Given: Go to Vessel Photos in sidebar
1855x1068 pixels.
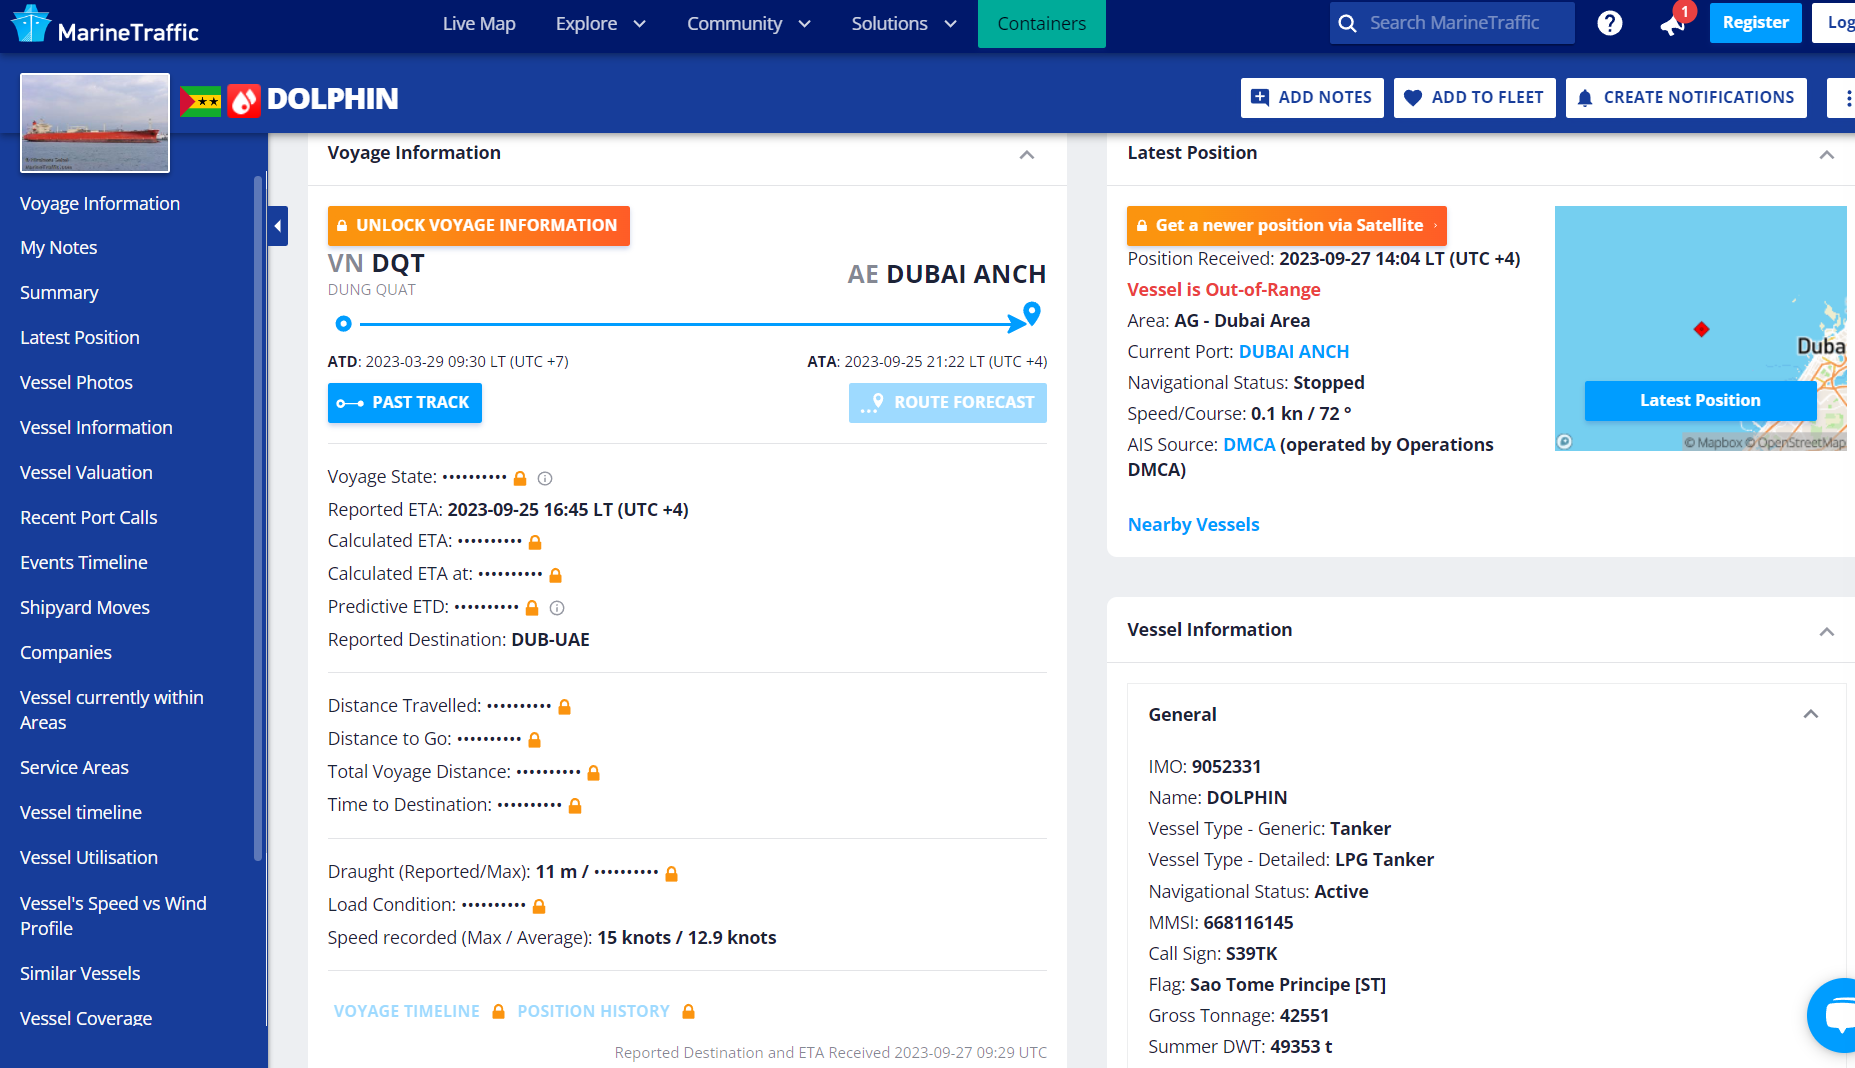Looking at the screenshot, I should [76, 383].
